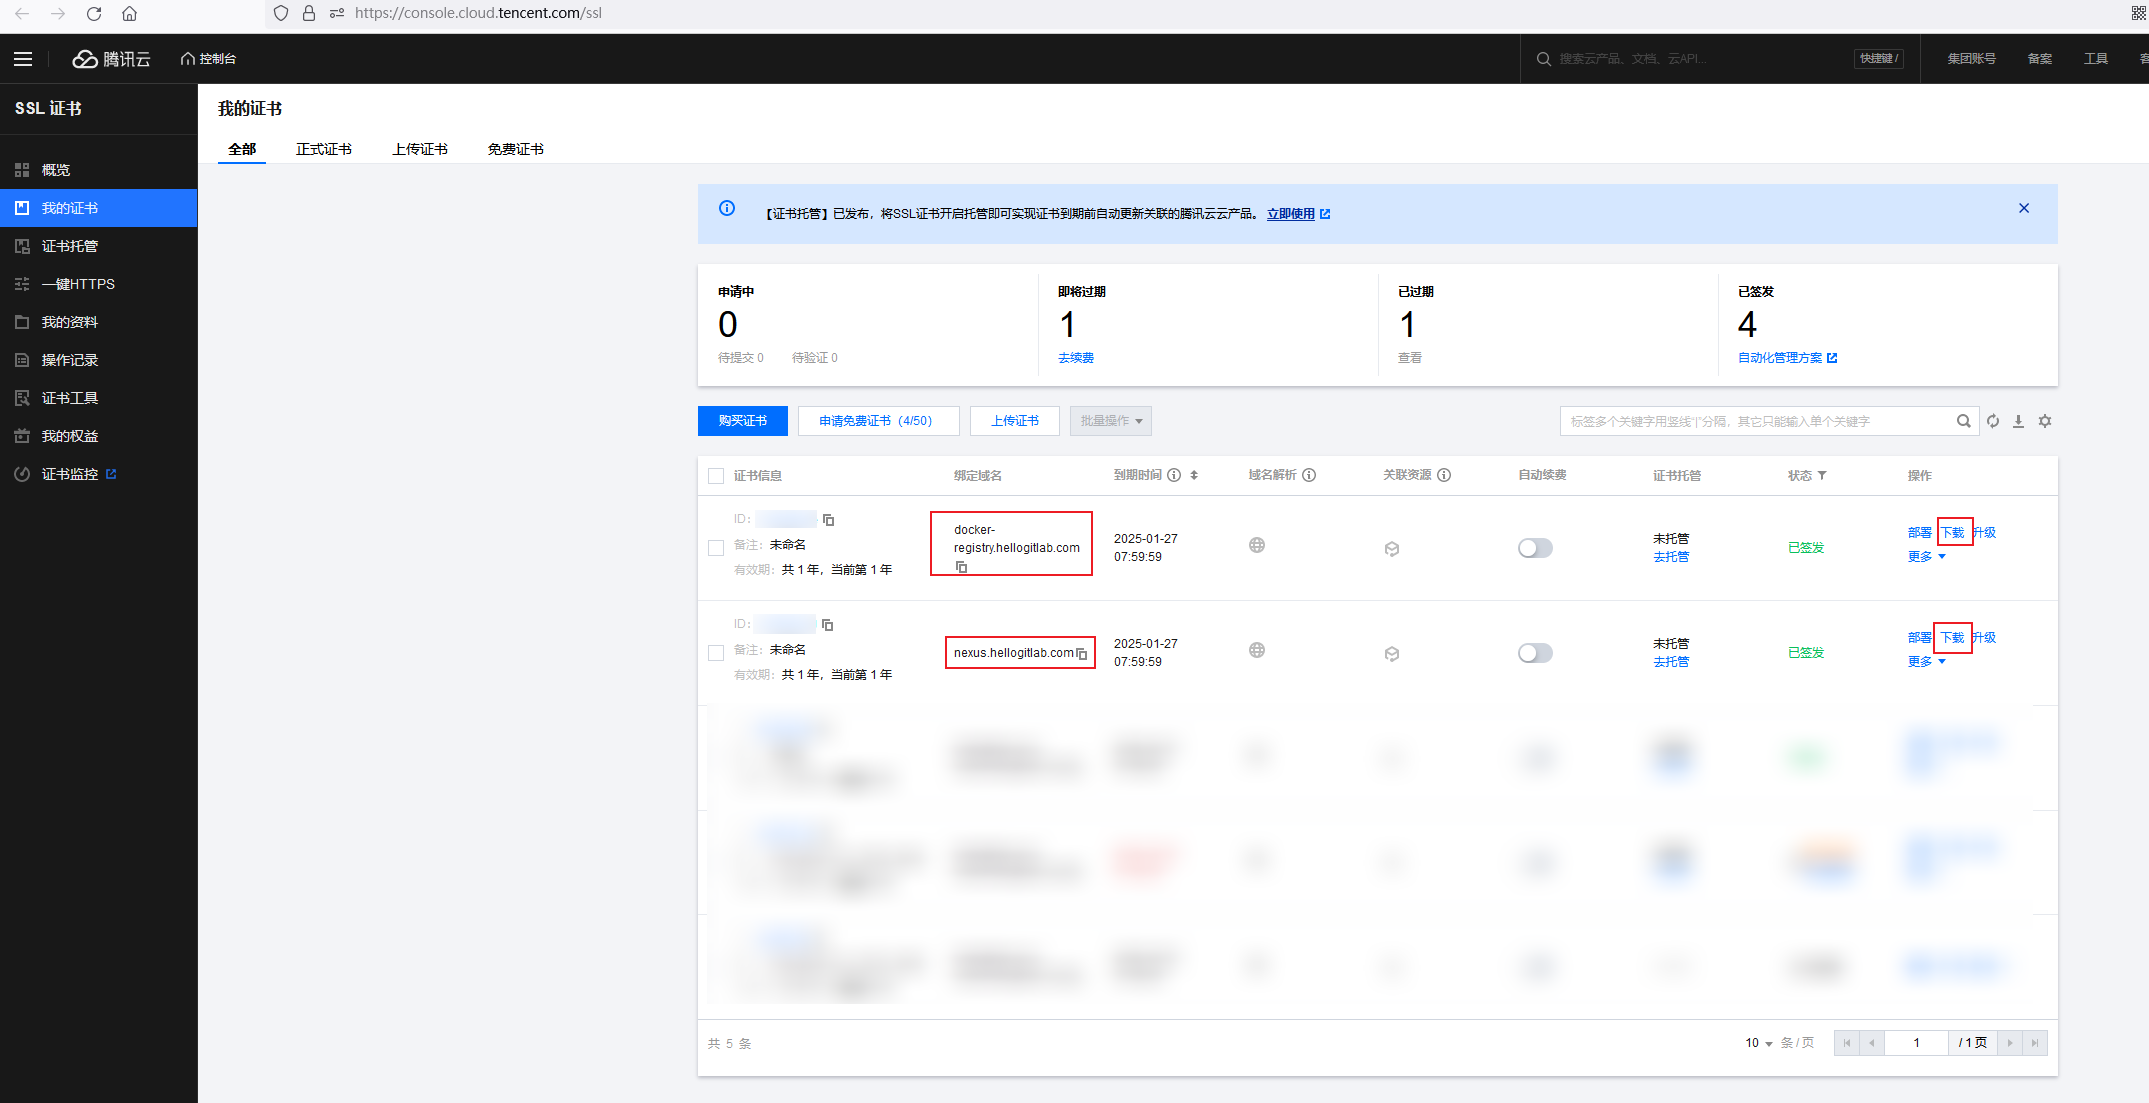This screenshot has width=2149, height=1103.
Task: Copy the ID of docker-registry certificate
Action: pyautogui.click(x=828, y=520)
